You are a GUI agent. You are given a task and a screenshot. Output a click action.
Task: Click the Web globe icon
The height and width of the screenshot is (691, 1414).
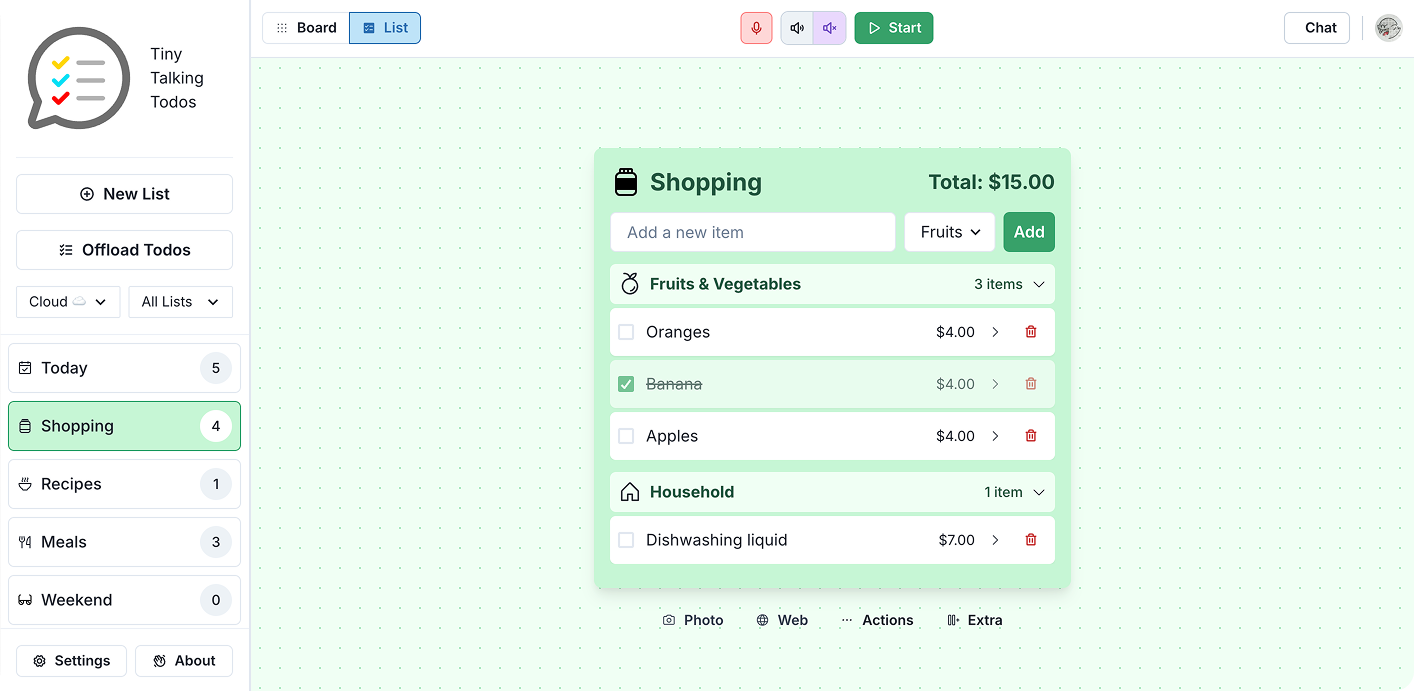(782, 620)
